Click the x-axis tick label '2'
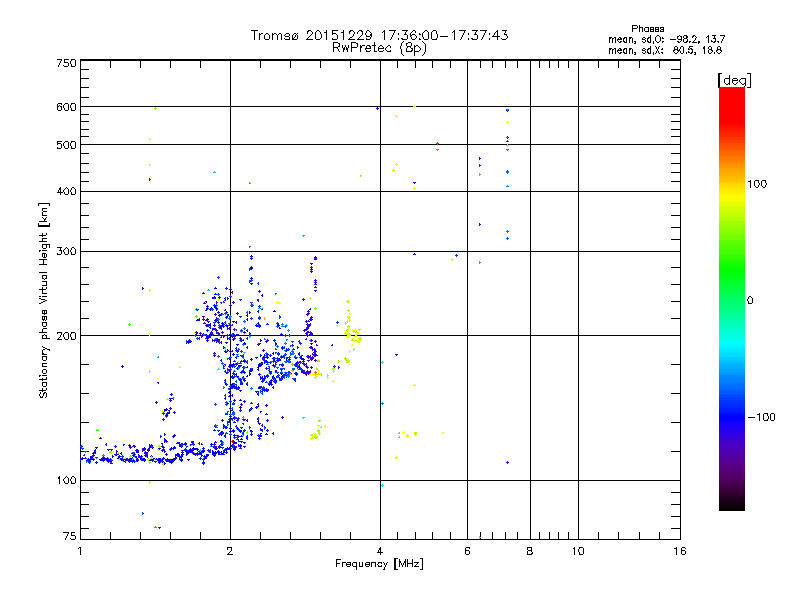The width and height of the screenshot is (800, 600). click(230, 551)
